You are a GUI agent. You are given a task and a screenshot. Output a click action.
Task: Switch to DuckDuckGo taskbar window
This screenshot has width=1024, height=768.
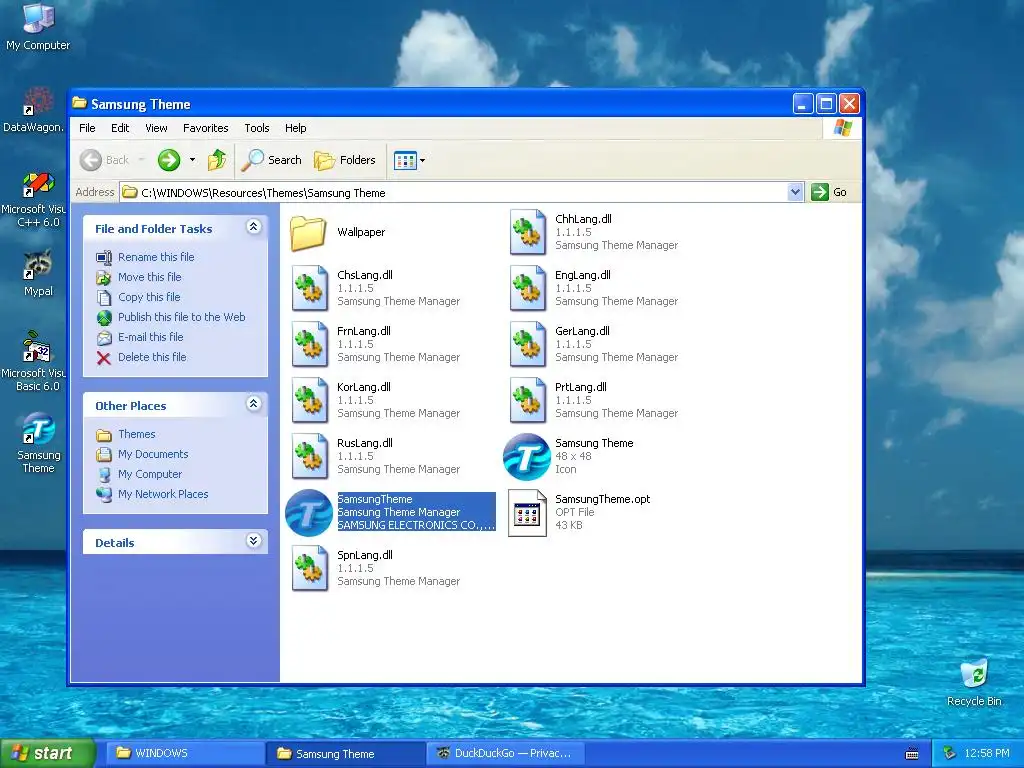(x=506, y=753)
